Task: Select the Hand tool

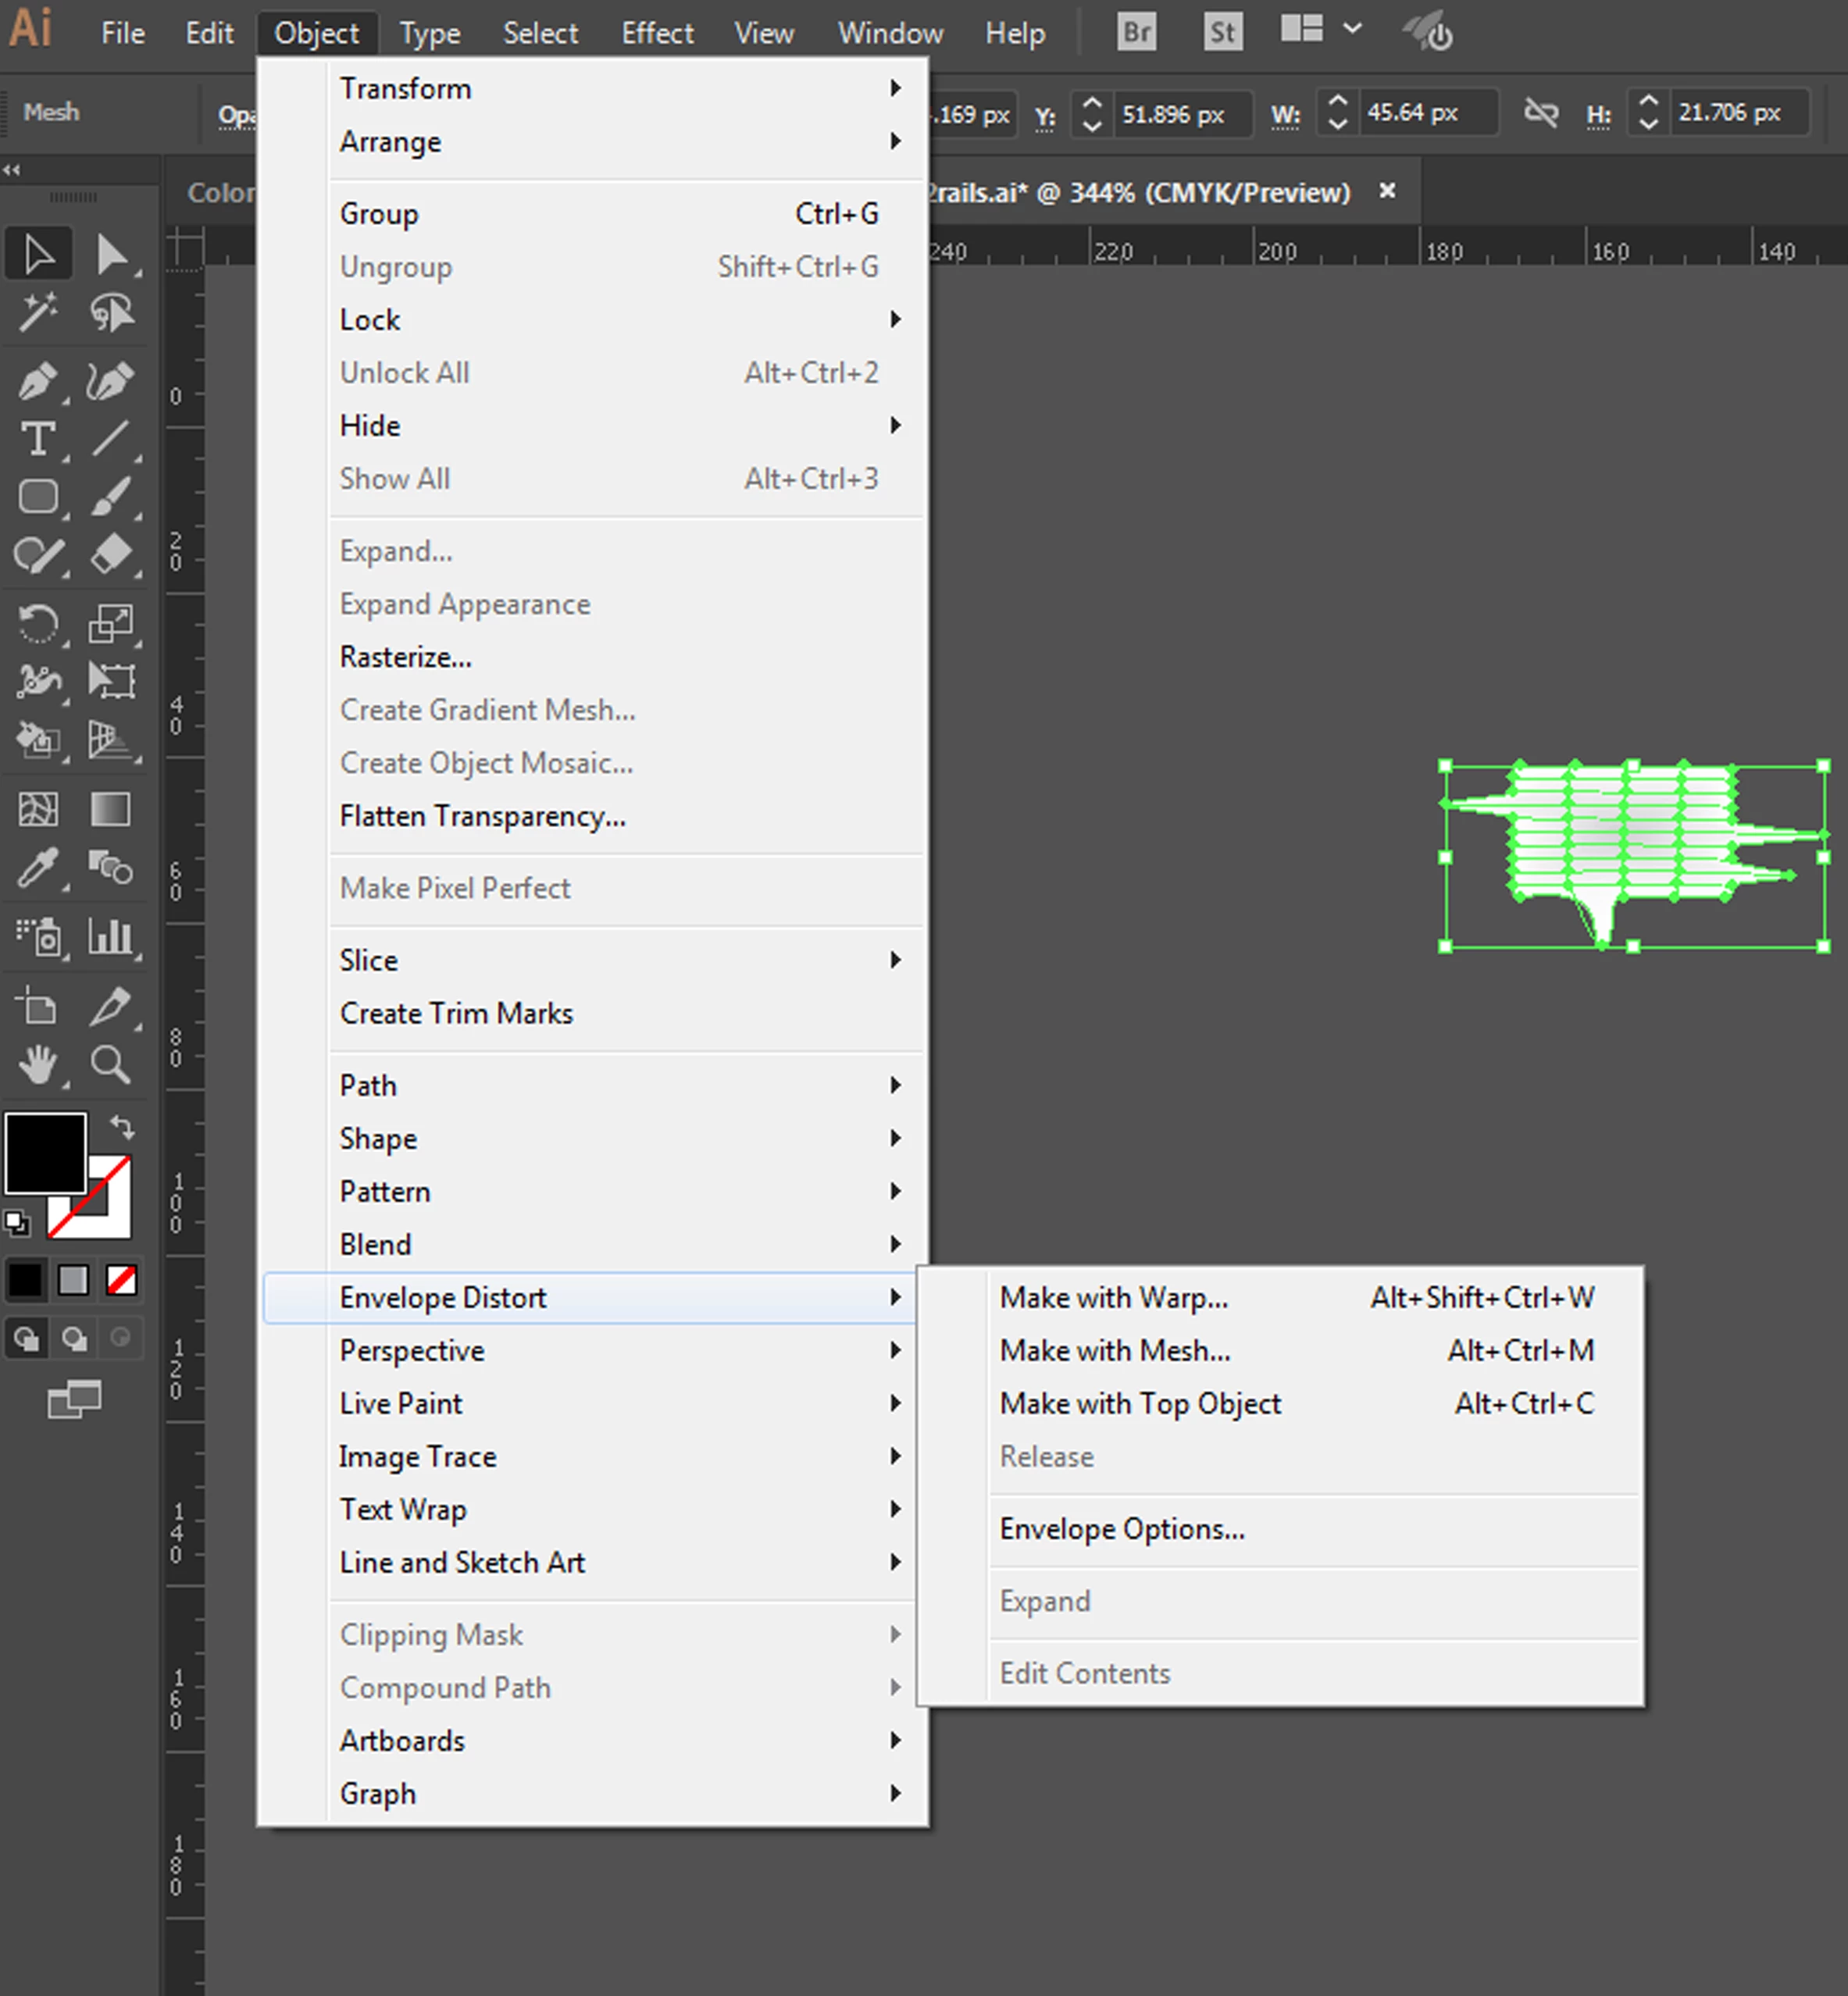Action: click(38, 1066)
